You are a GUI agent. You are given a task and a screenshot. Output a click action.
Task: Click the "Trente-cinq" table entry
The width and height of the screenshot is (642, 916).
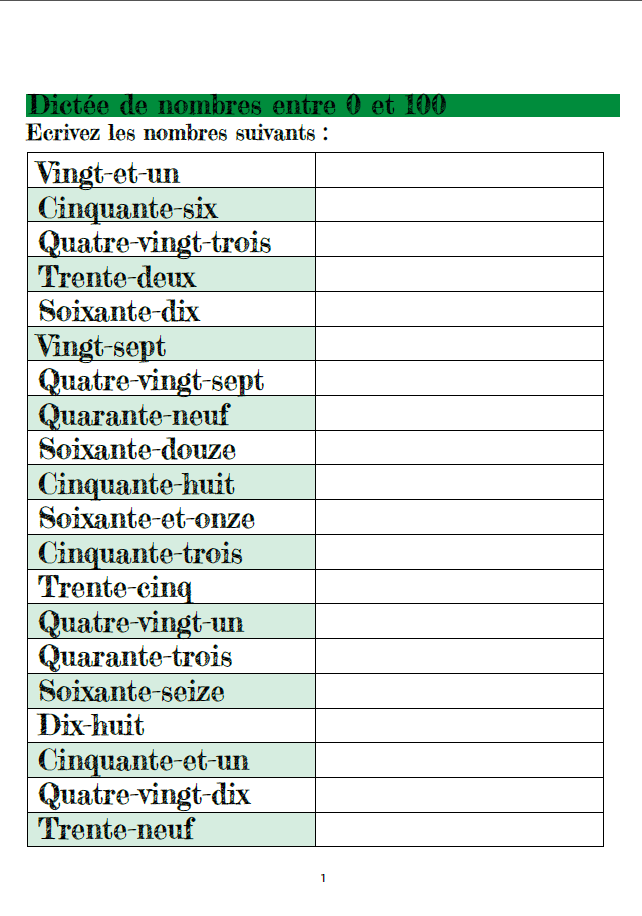(x=115, y=587)
